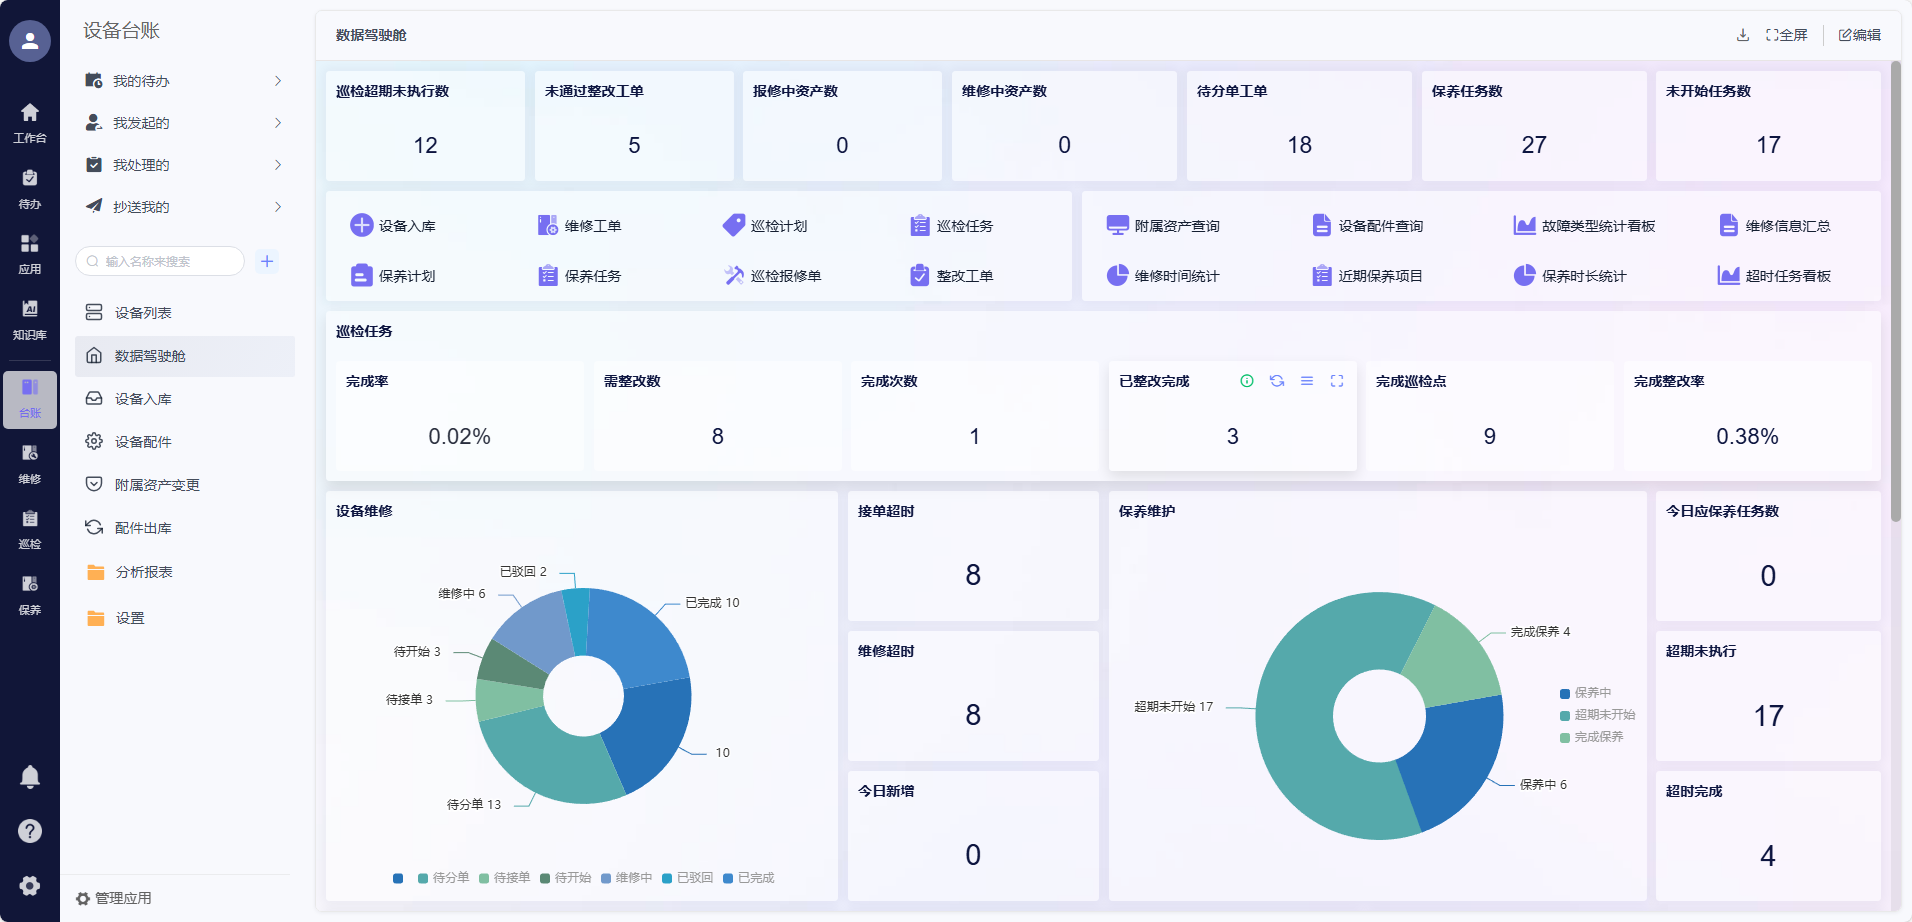Expand 已整改完成 card to fullscreen
Viewport: 1912px width, 922px height.
coord(1337,381)
